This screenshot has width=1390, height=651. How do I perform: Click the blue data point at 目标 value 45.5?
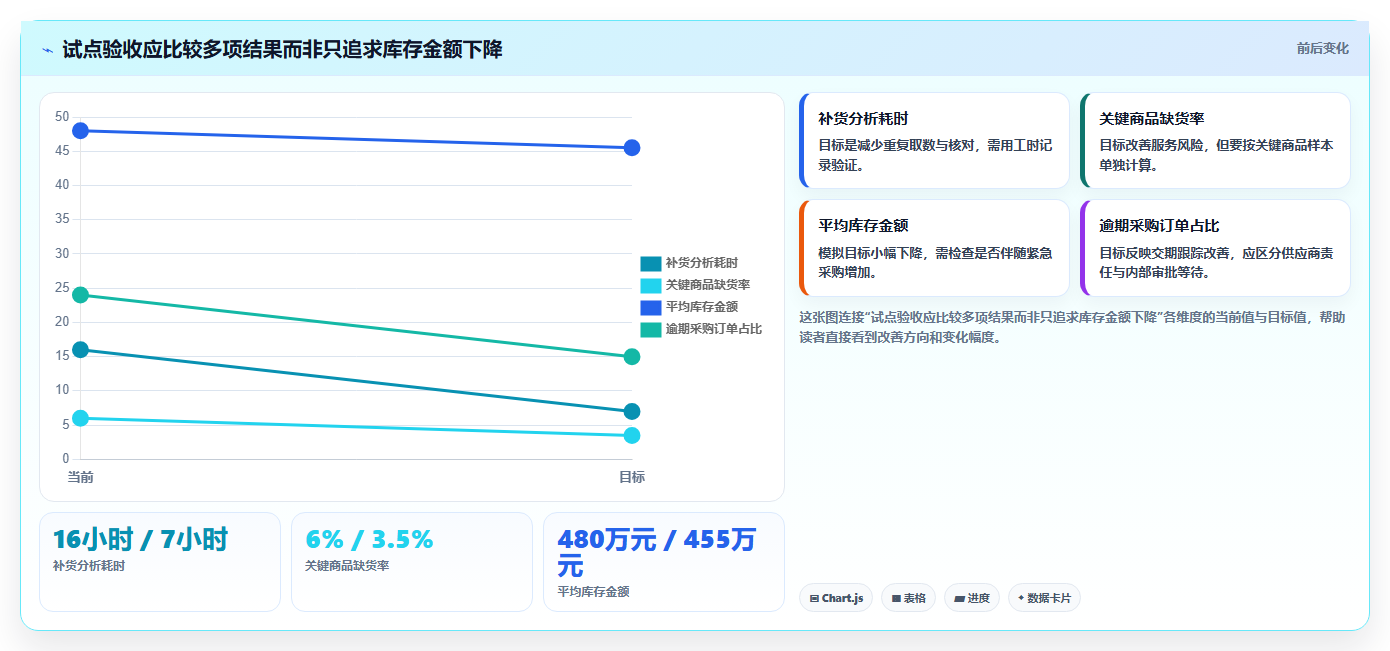pos(632,148)
